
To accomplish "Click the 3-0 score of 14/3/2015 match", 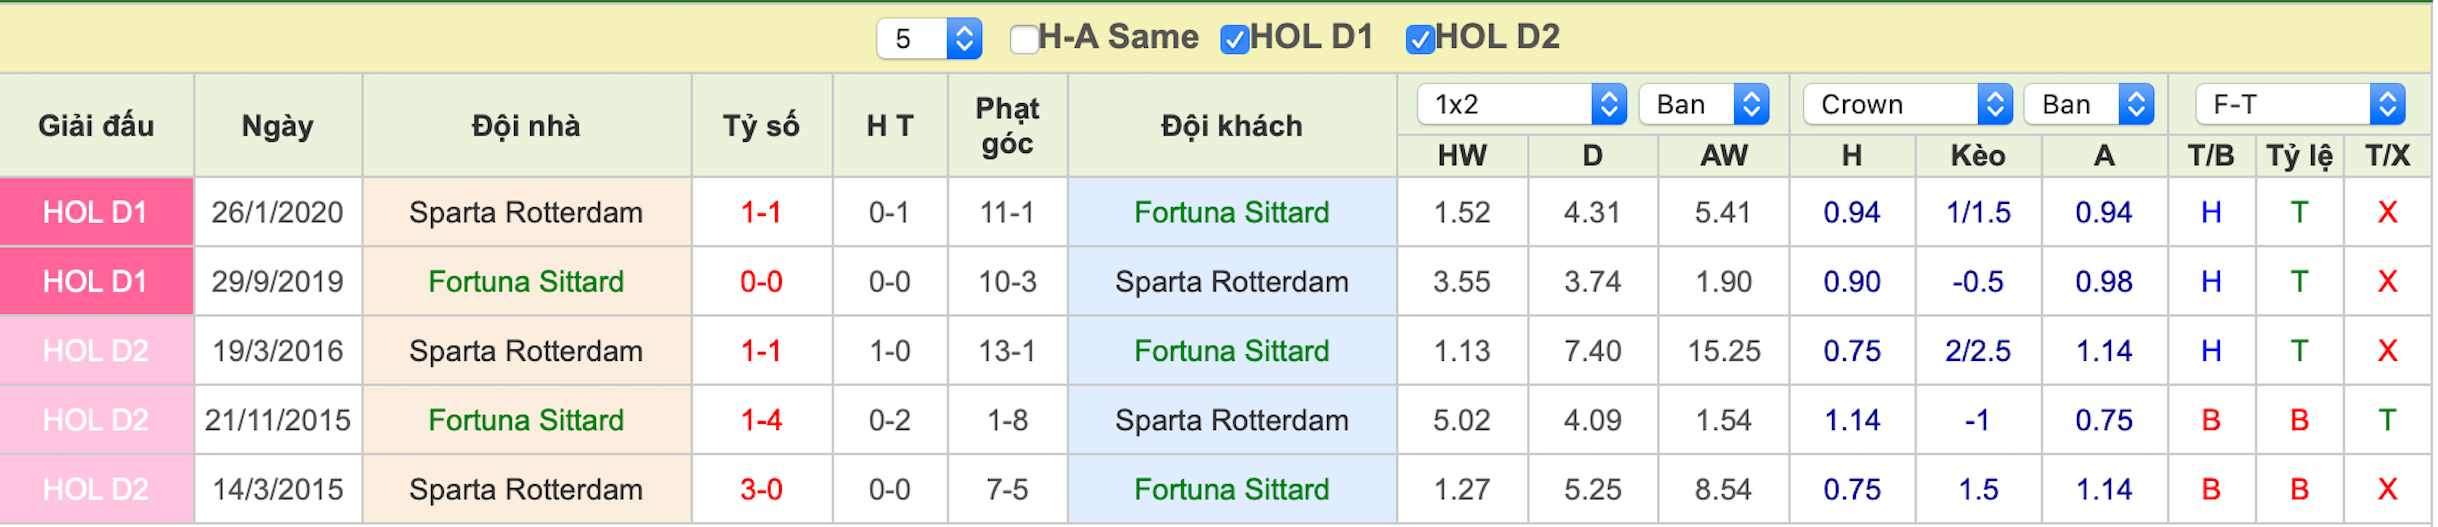I will (x=761, y=489).
